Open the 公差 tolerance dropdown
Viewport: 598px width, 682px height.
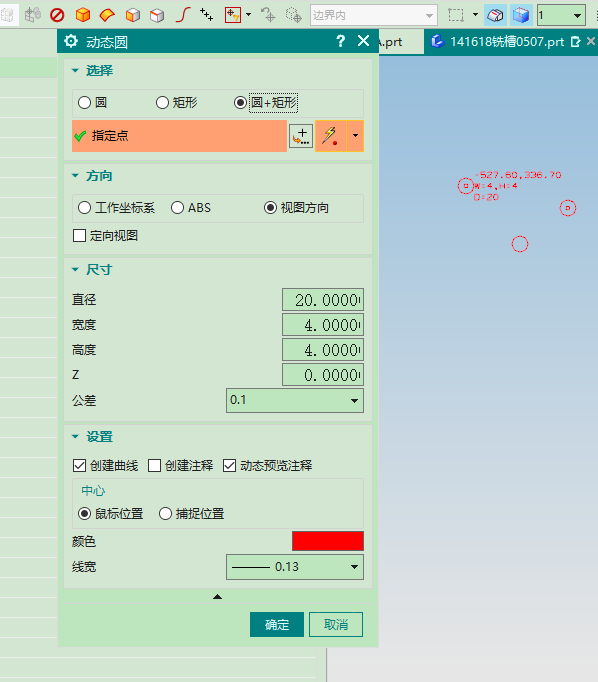(295, 400)
